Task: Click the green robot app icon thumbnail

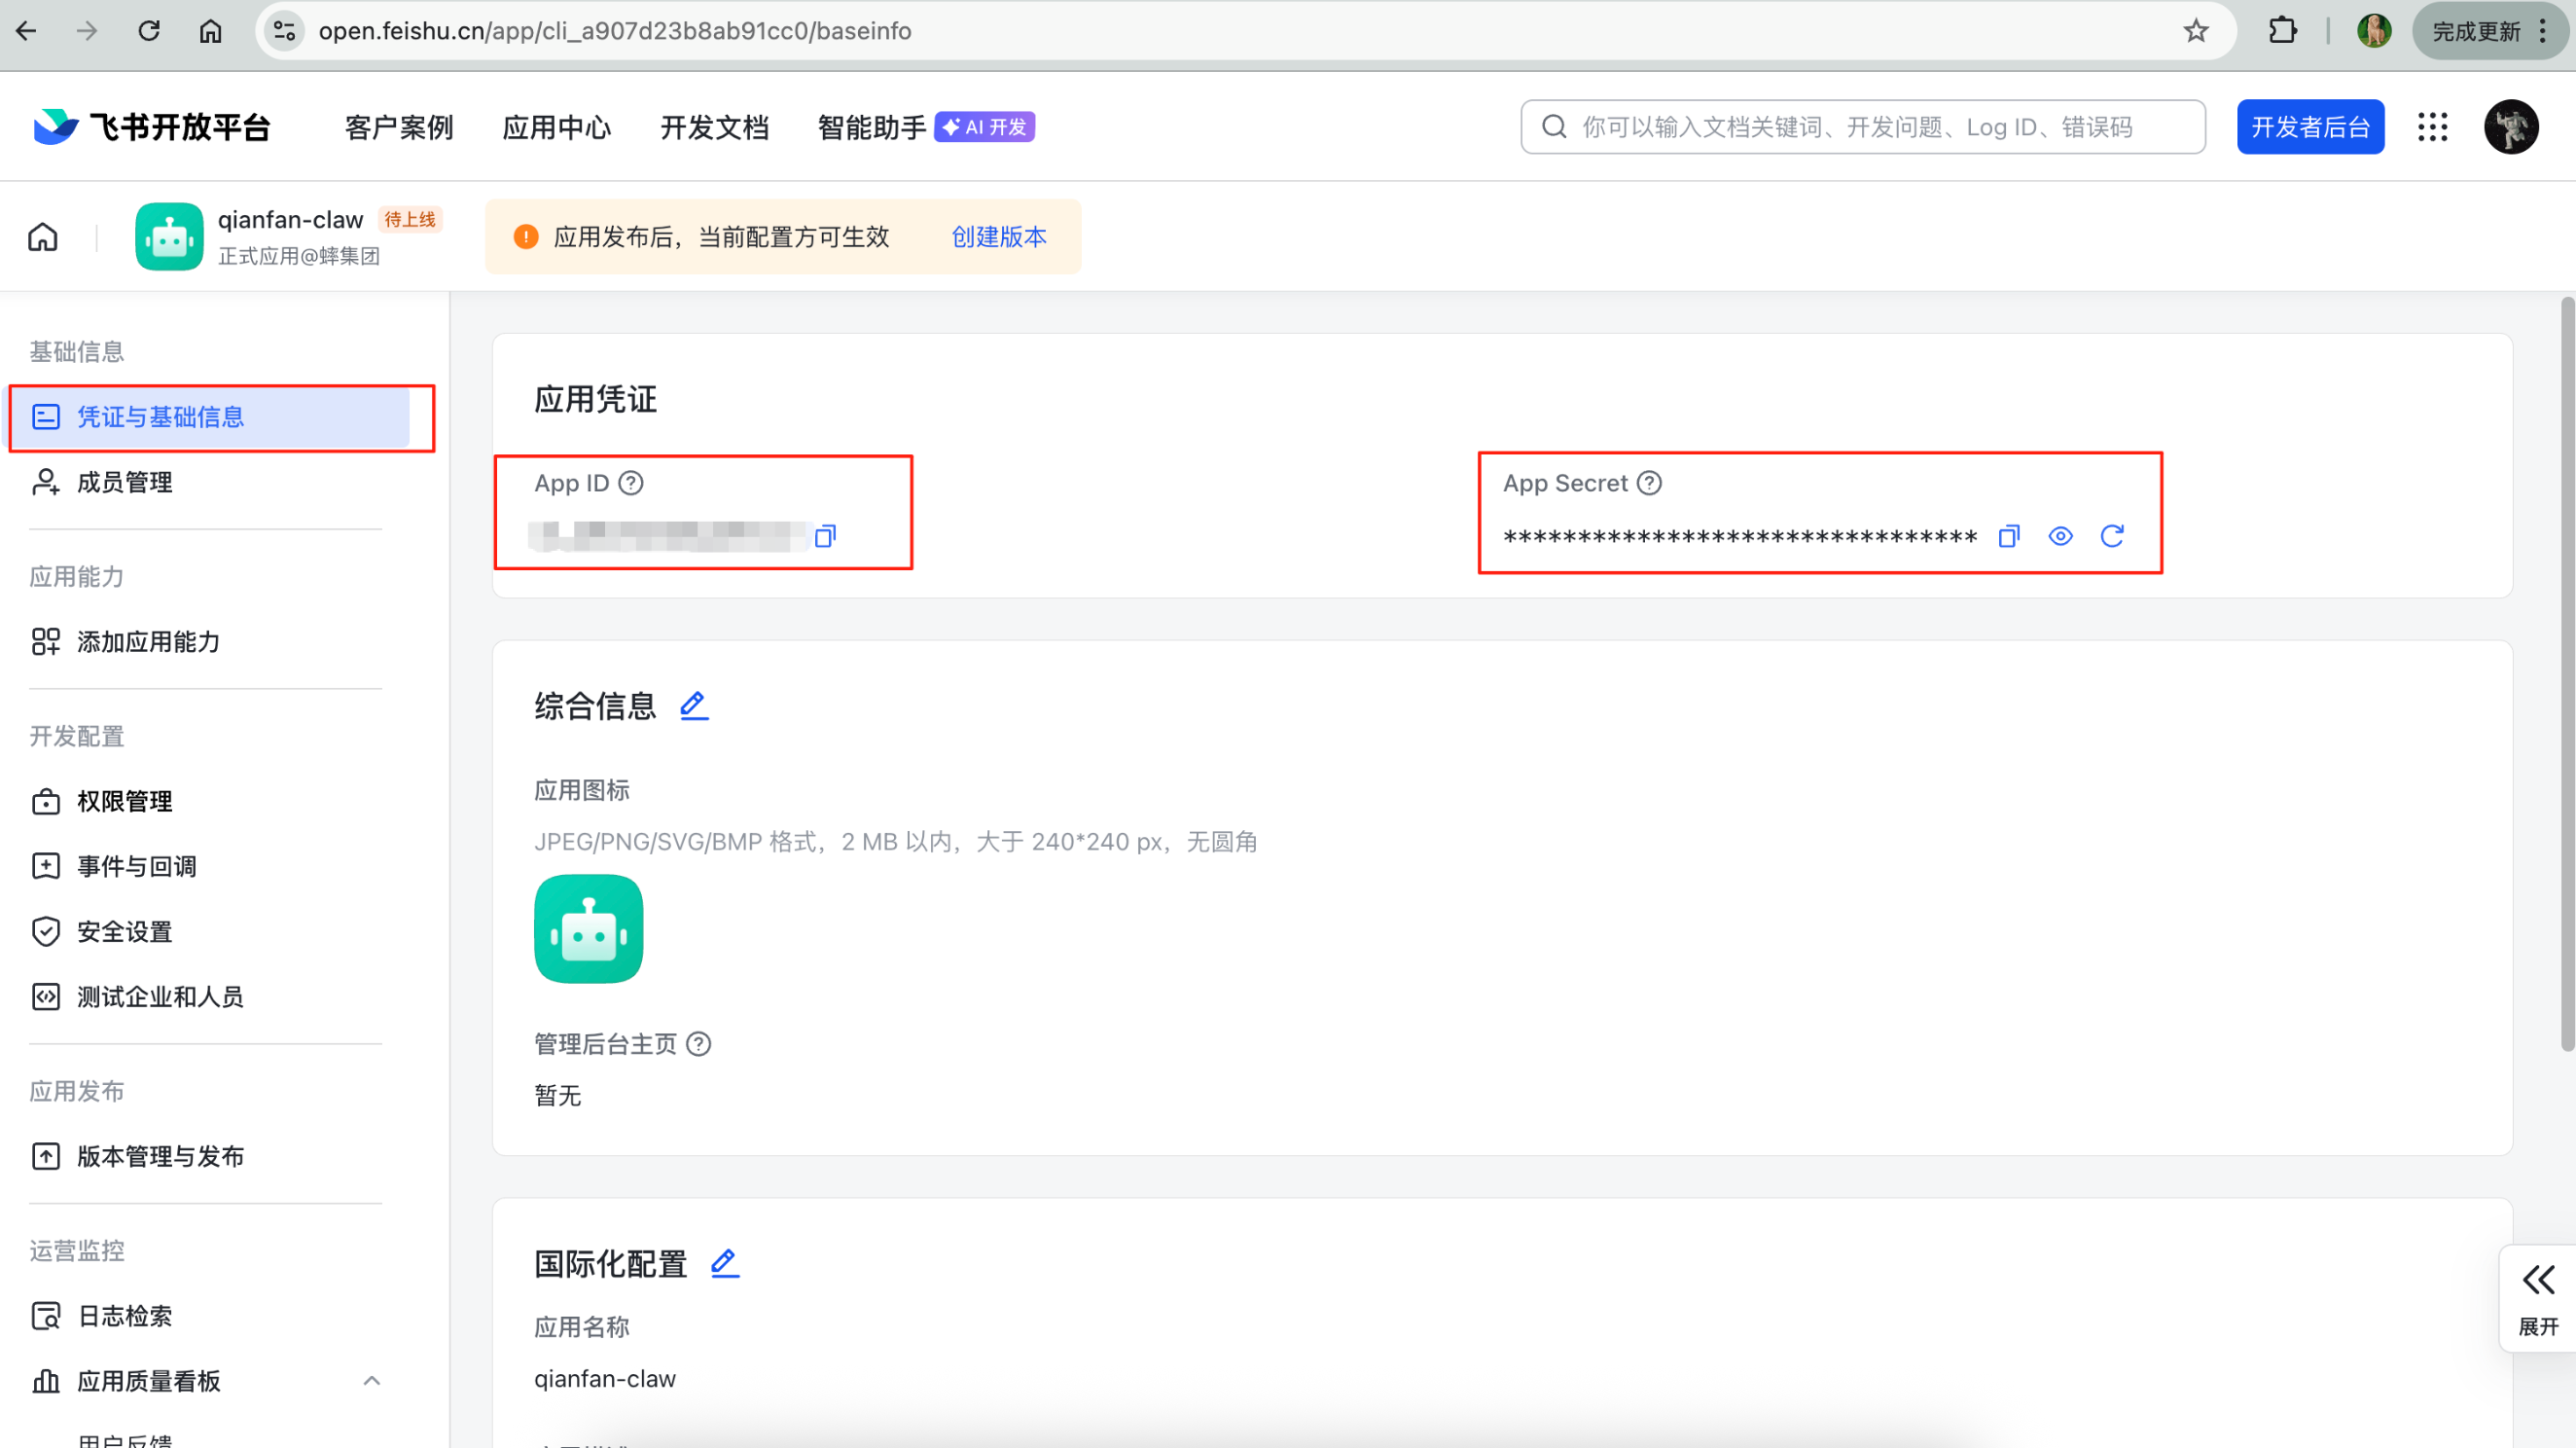Action: click(588, 928)
